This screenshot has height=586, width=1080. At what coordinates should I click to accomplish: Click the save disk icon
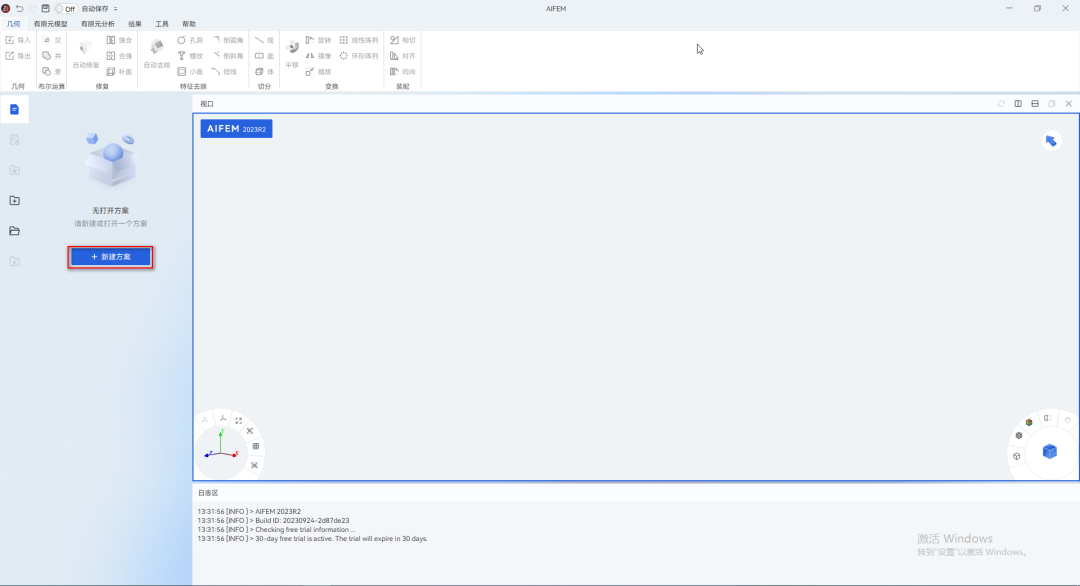[x=45, y=9]
